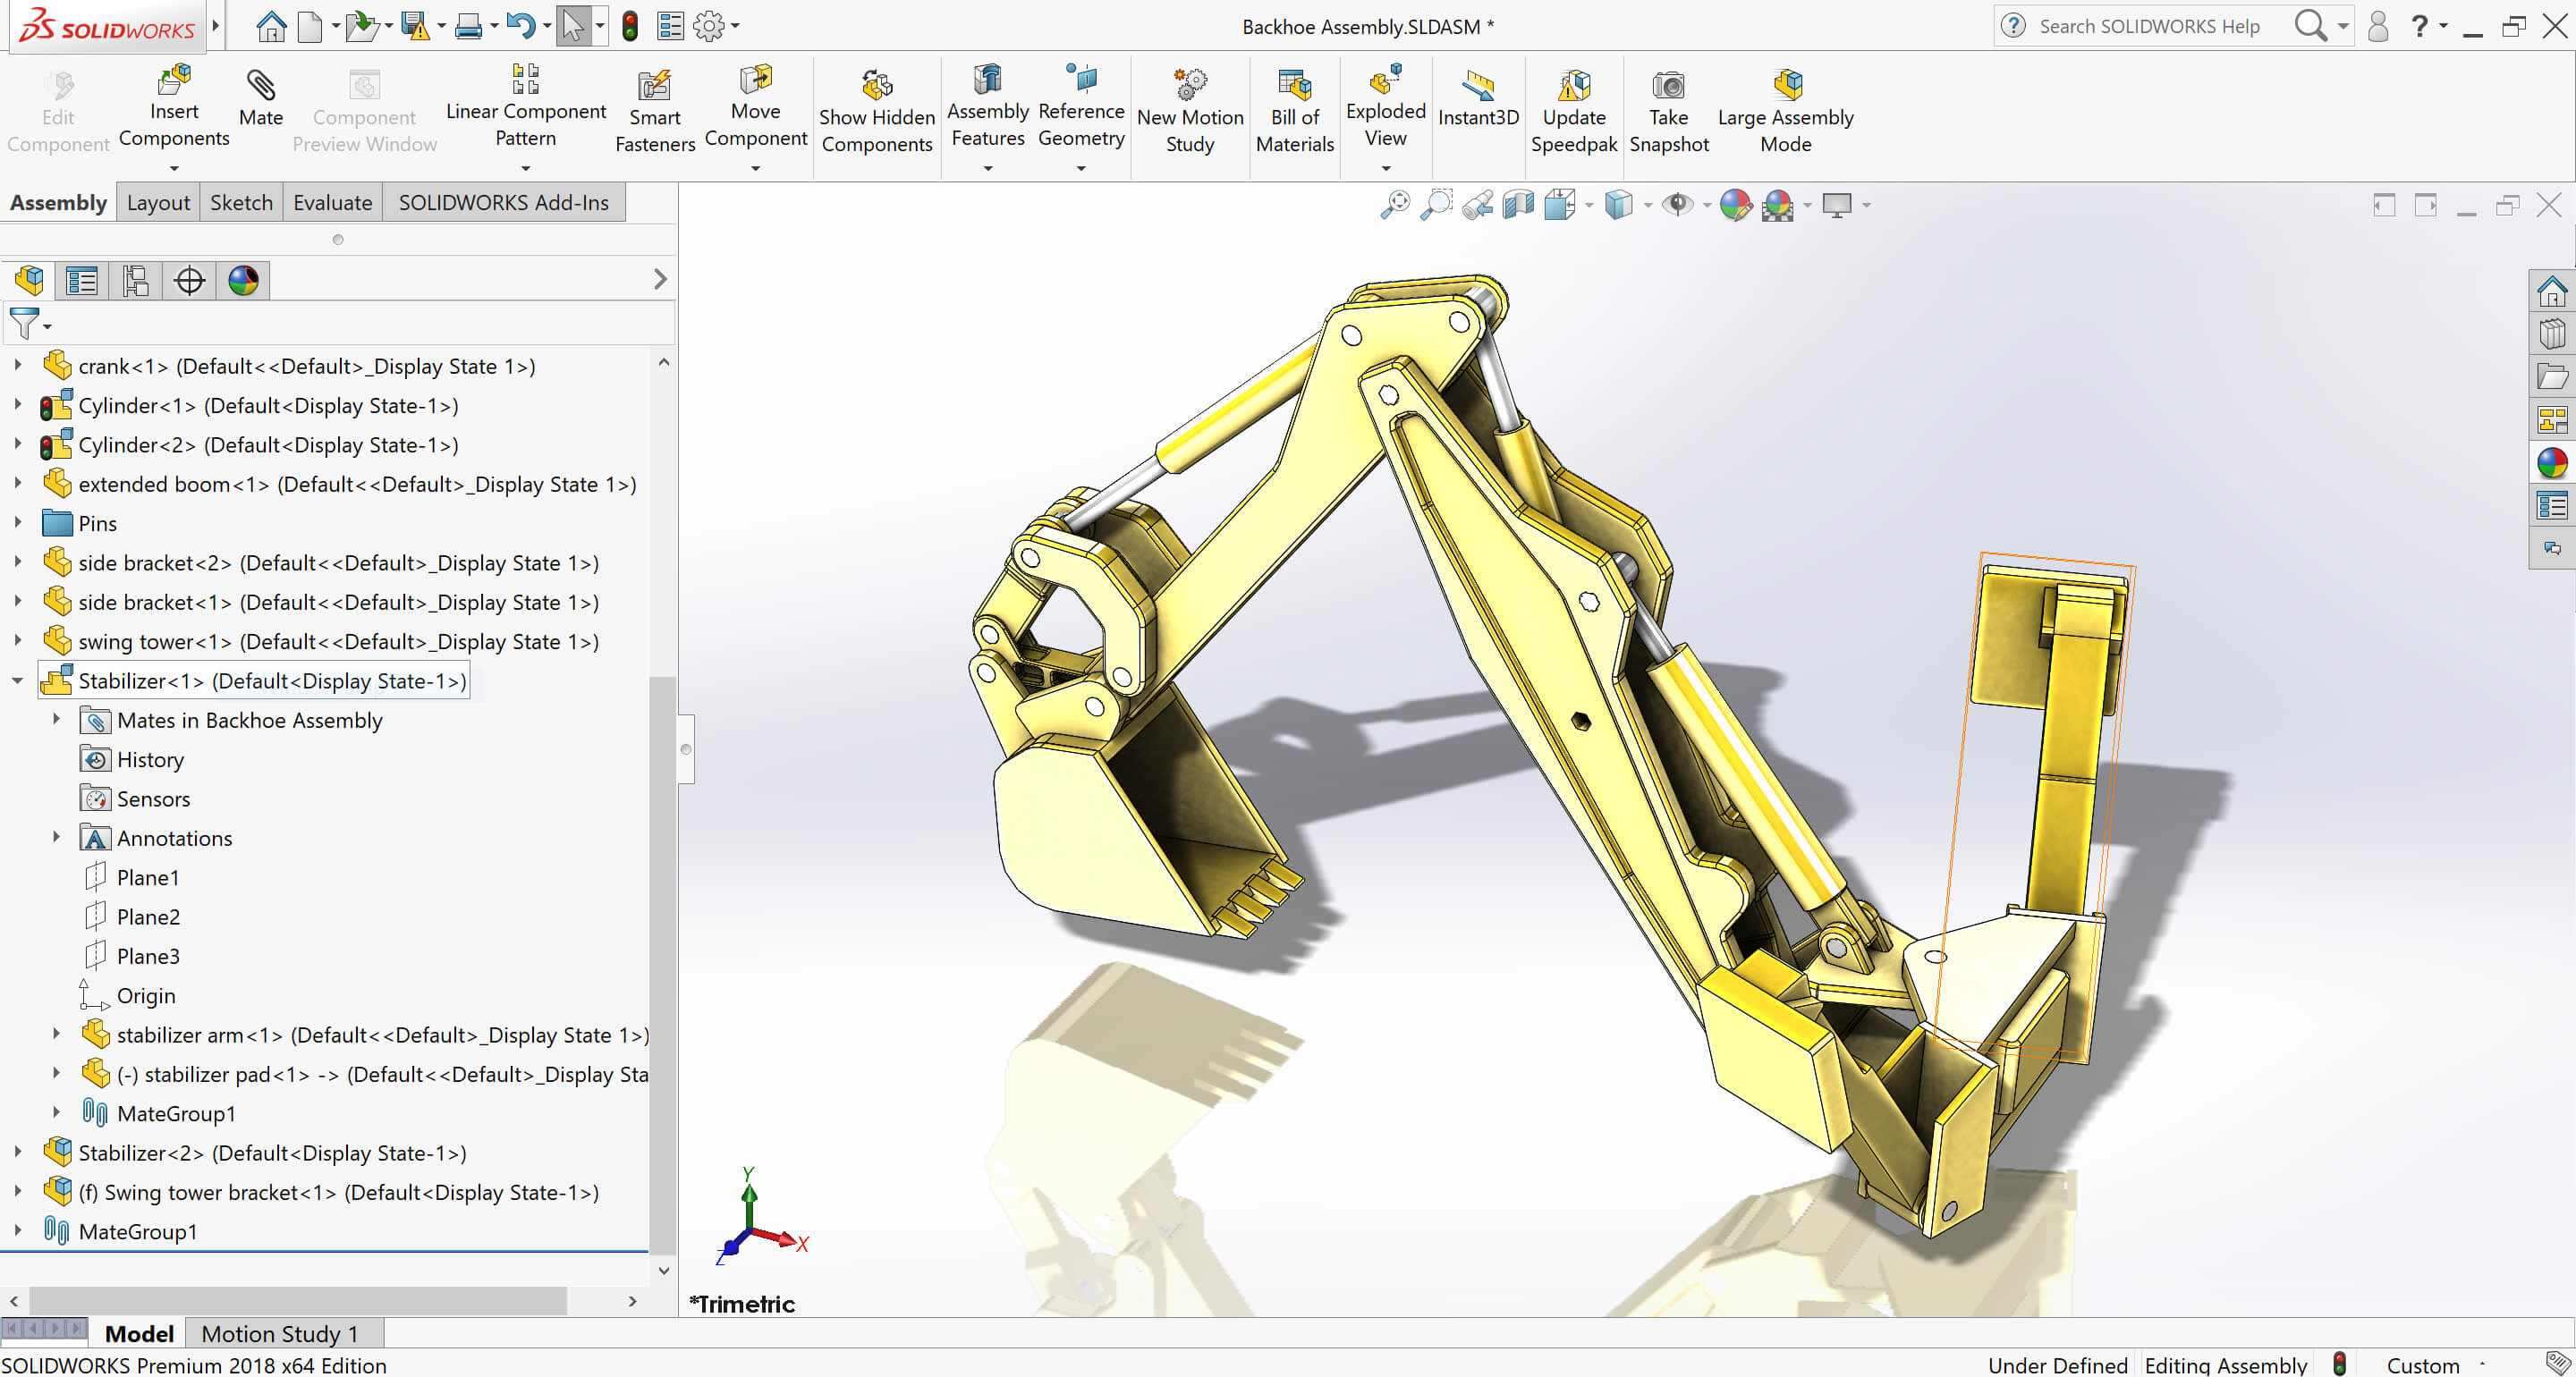Image resolution: width=2576 pixels, height=1377 pixels.
Task: Open the Edit Appearance color tool
Action: click(1737, 205)
